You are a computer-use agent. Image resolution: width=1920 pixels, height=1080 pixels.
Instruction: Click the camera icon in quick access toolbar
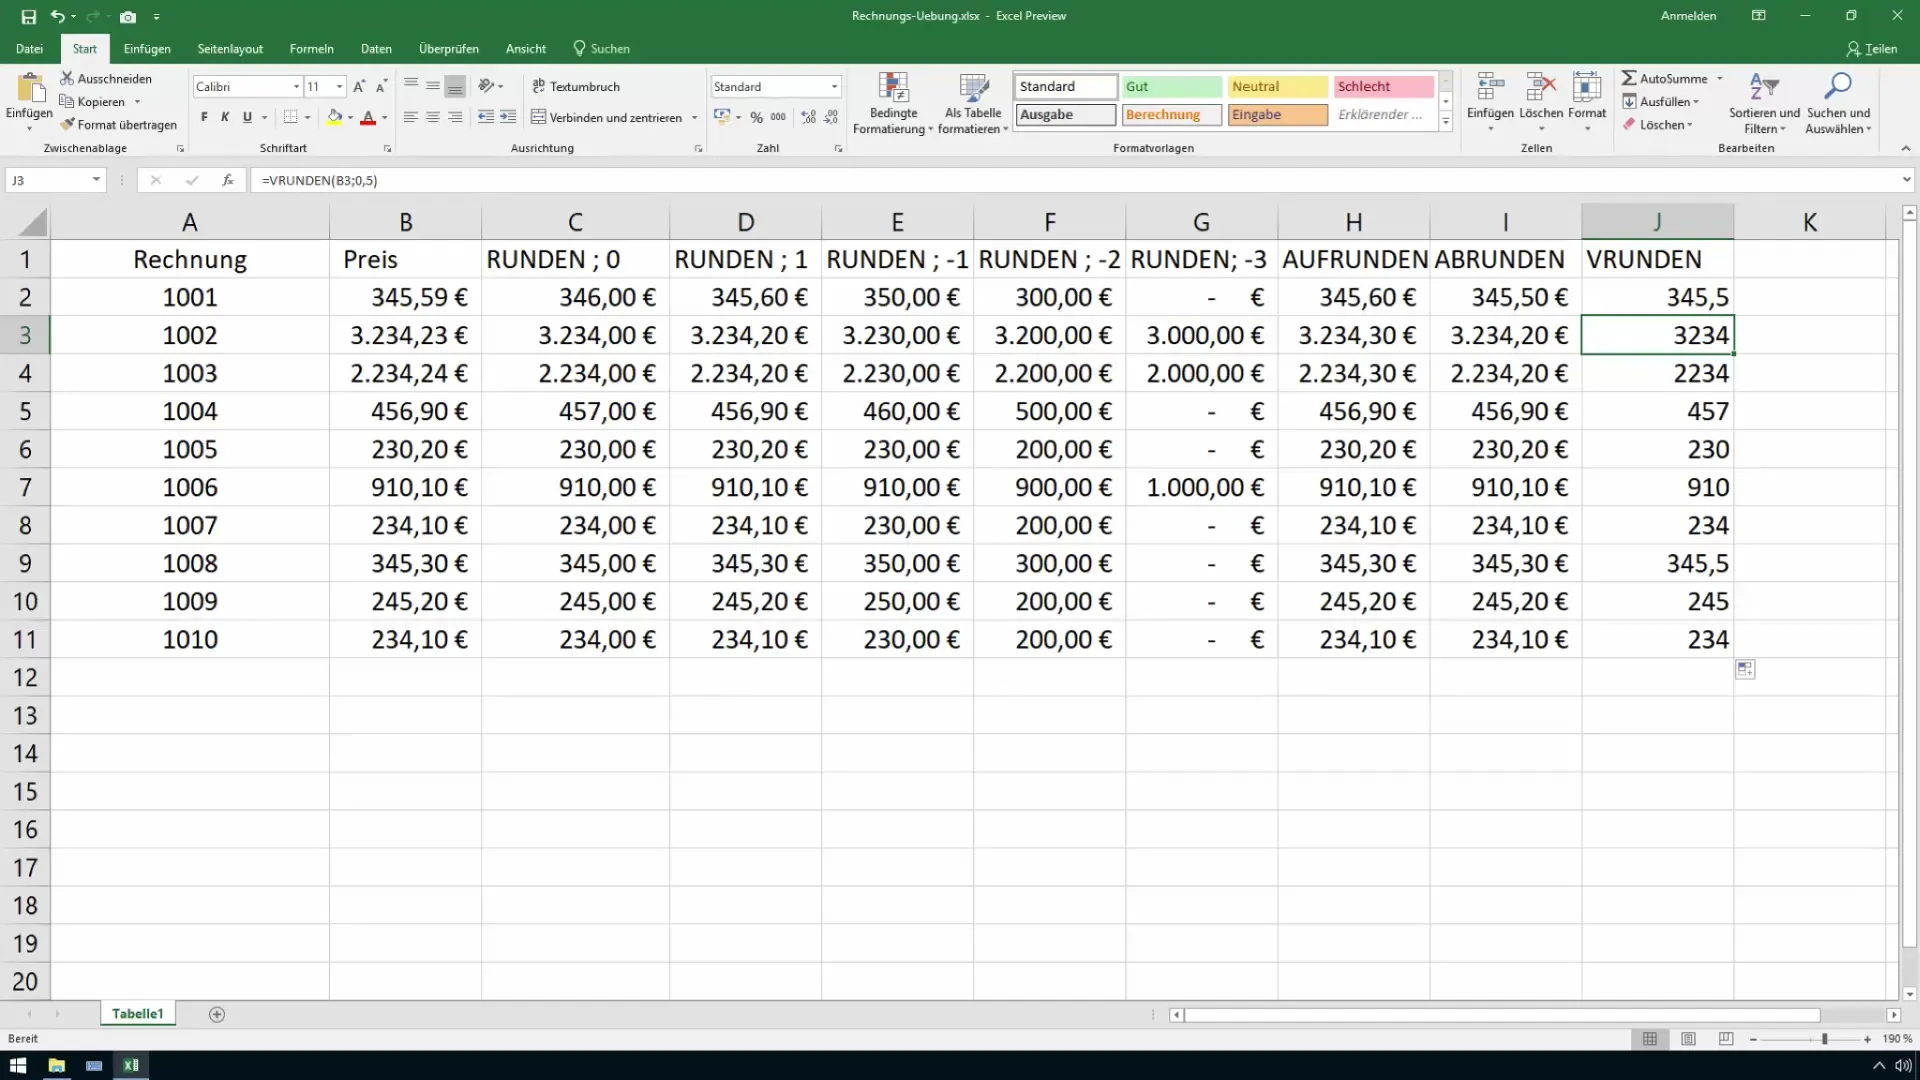128,17
